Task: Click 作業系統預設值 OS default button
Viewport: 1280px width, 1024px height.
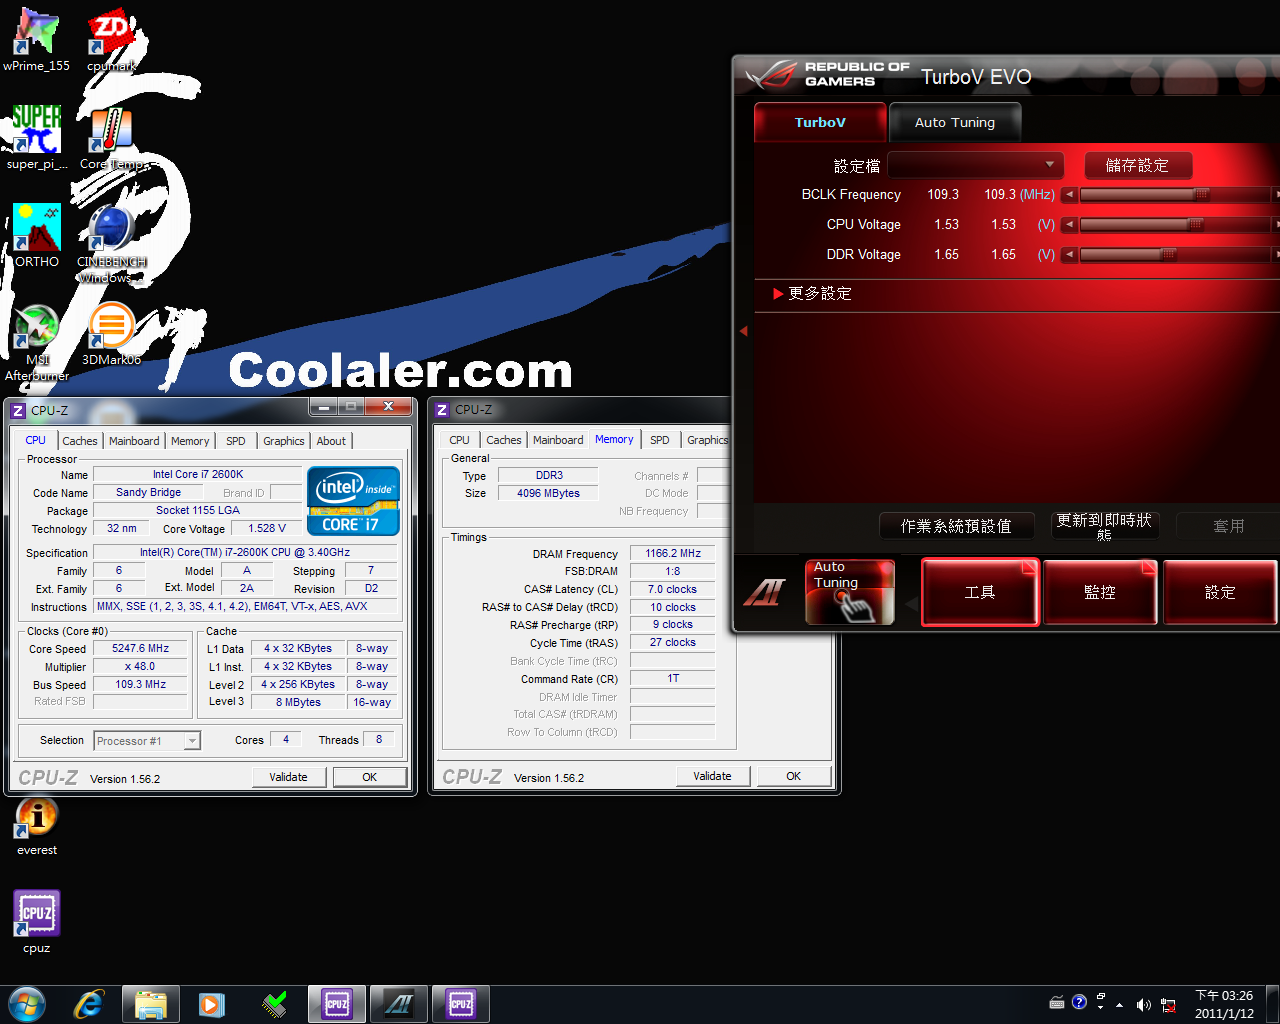Action: pyautogui.click(x=956, y=526)
